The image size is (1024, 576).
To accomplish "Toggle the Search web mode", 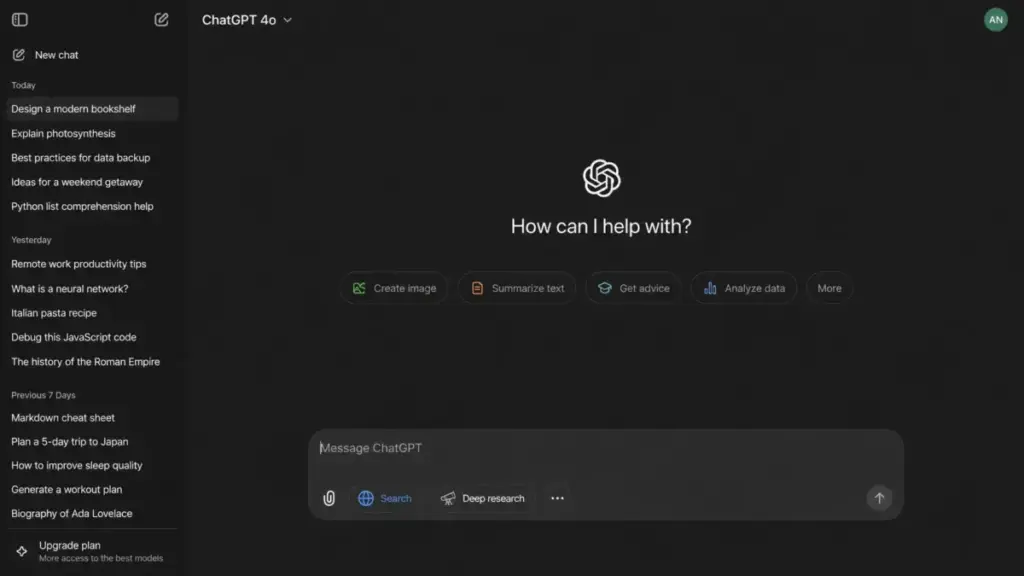I will (x=385, y=498).
